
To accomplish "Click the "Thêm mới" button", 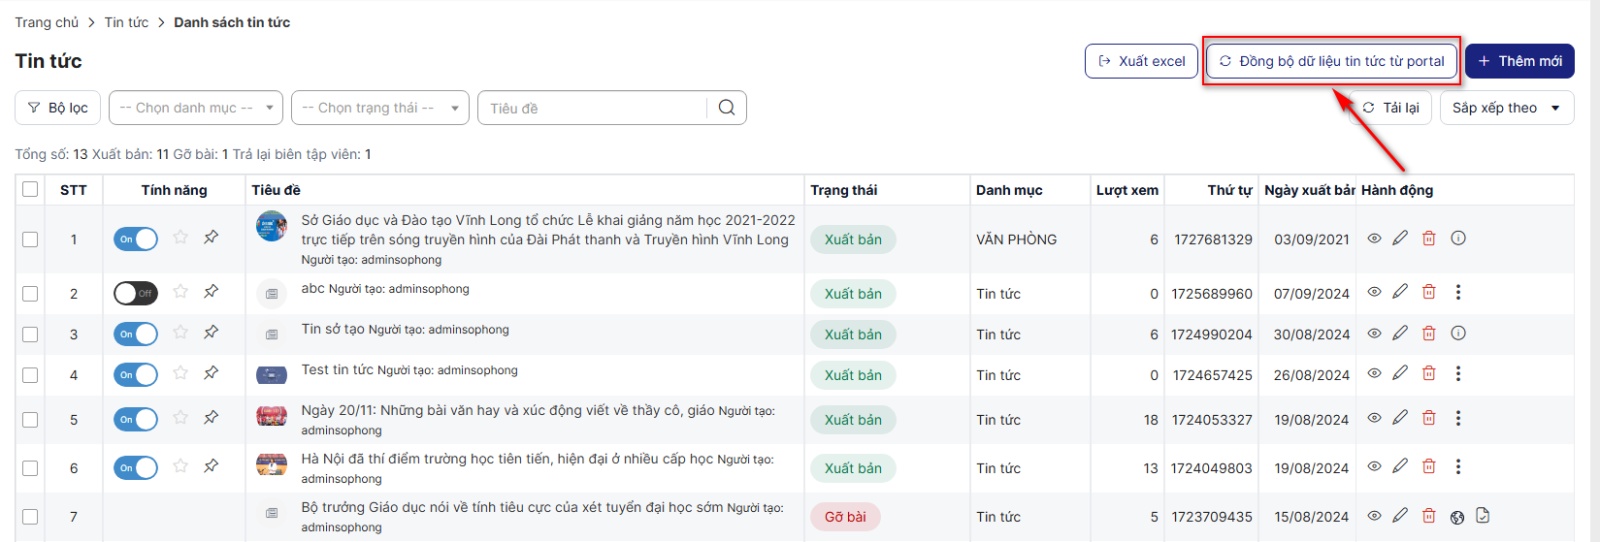I will coord(1519,61).
